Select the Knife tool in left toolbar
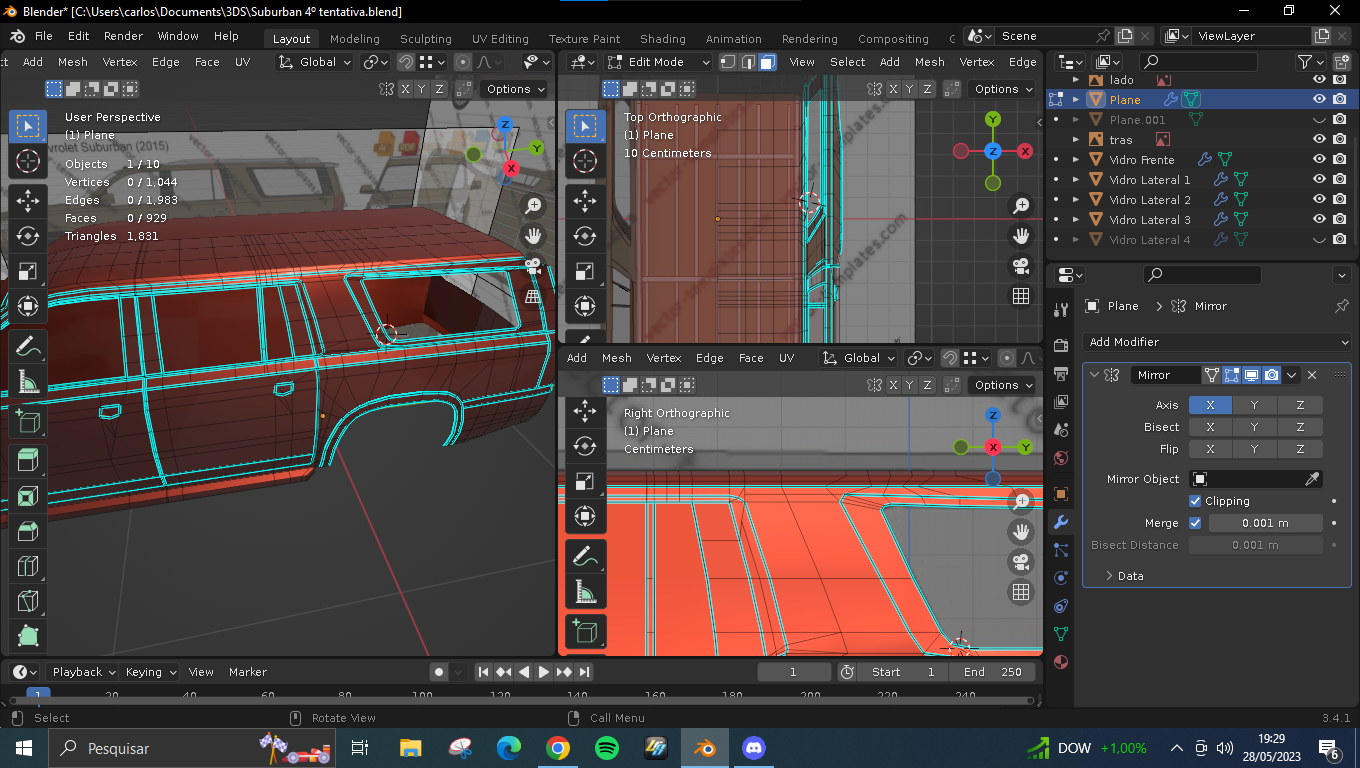The width and height of the screenshot is (1360, 768). (x=28, y=601)
